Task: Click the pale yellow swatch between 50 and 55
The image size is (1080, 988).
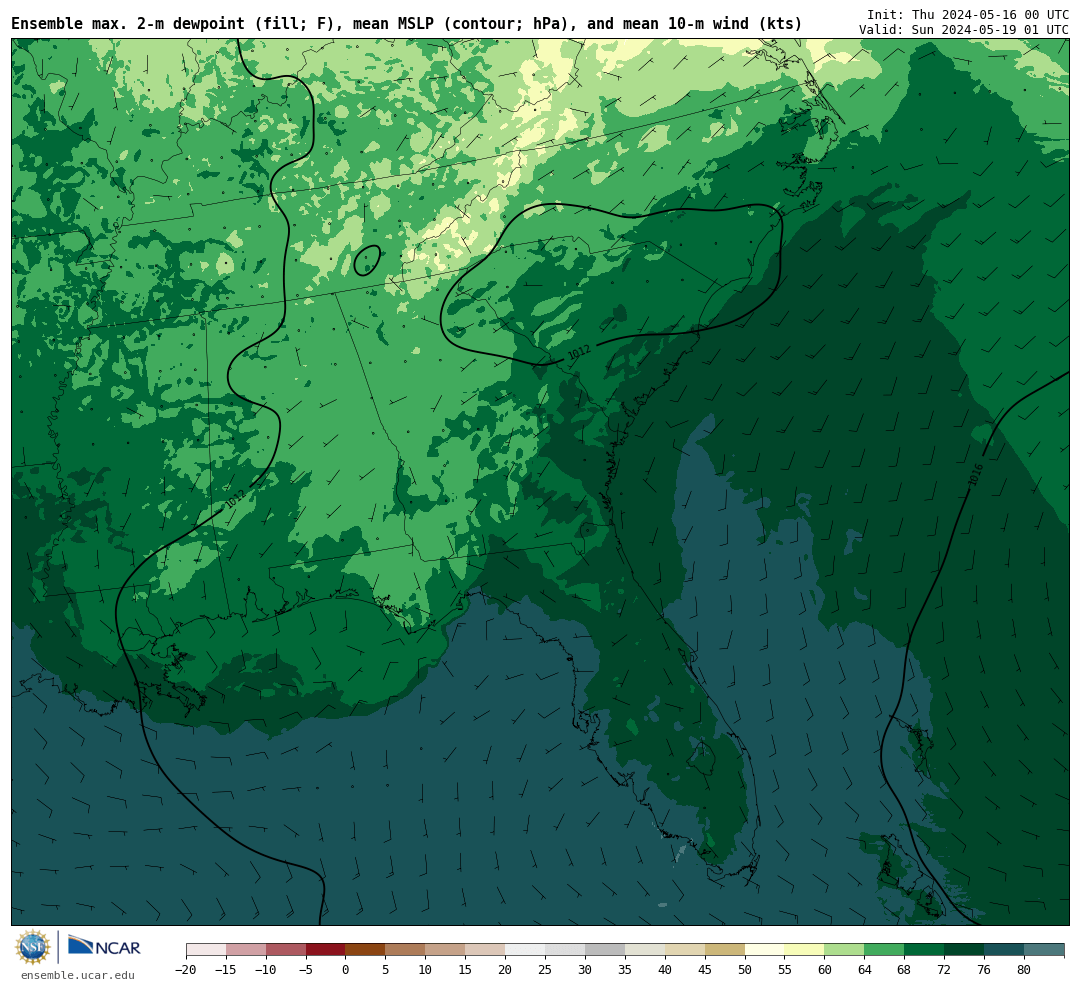Action: click(x=765, y=949)
